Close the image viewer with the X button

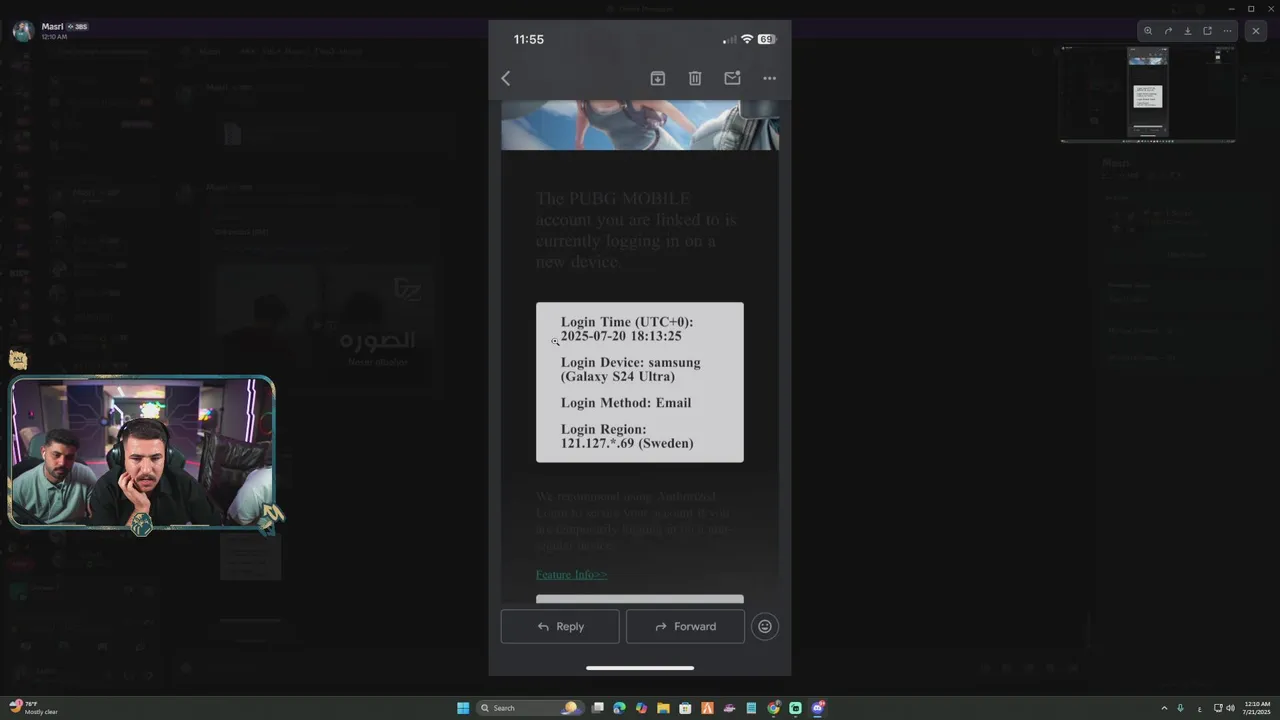1256,31
